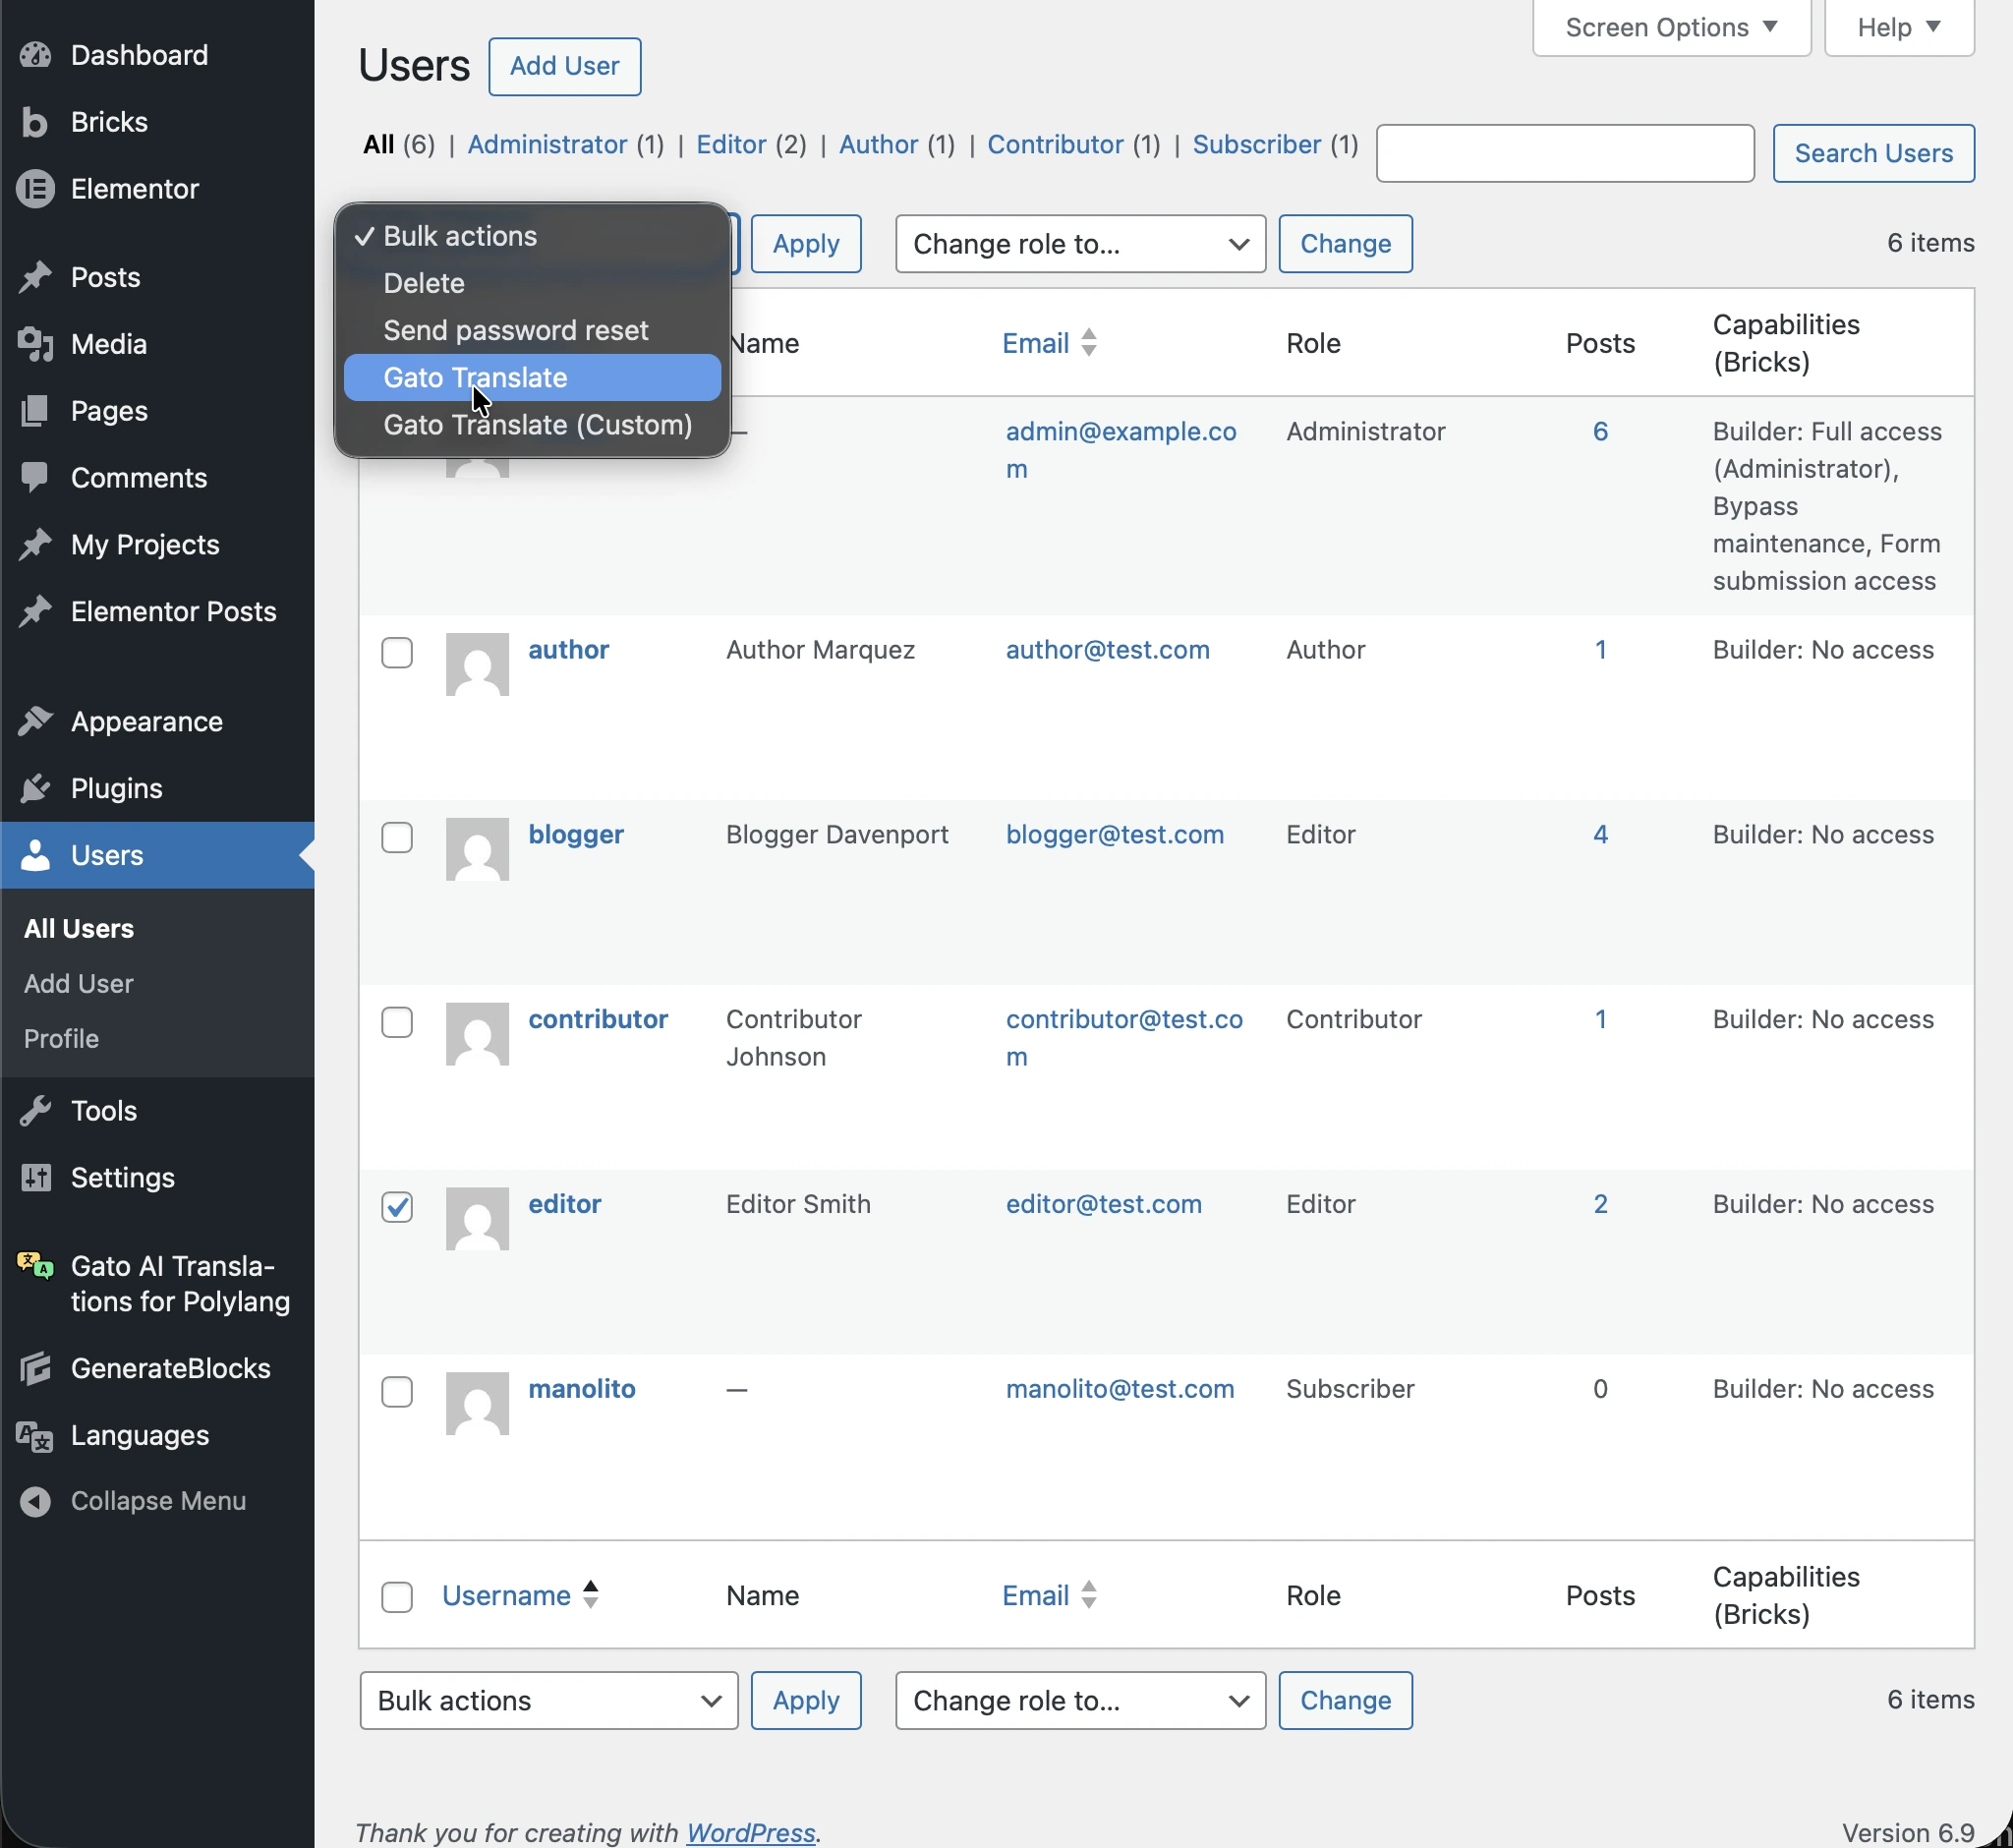
Task: Open the Bricks builder sidebar item
Action: (x=107, y=121)
